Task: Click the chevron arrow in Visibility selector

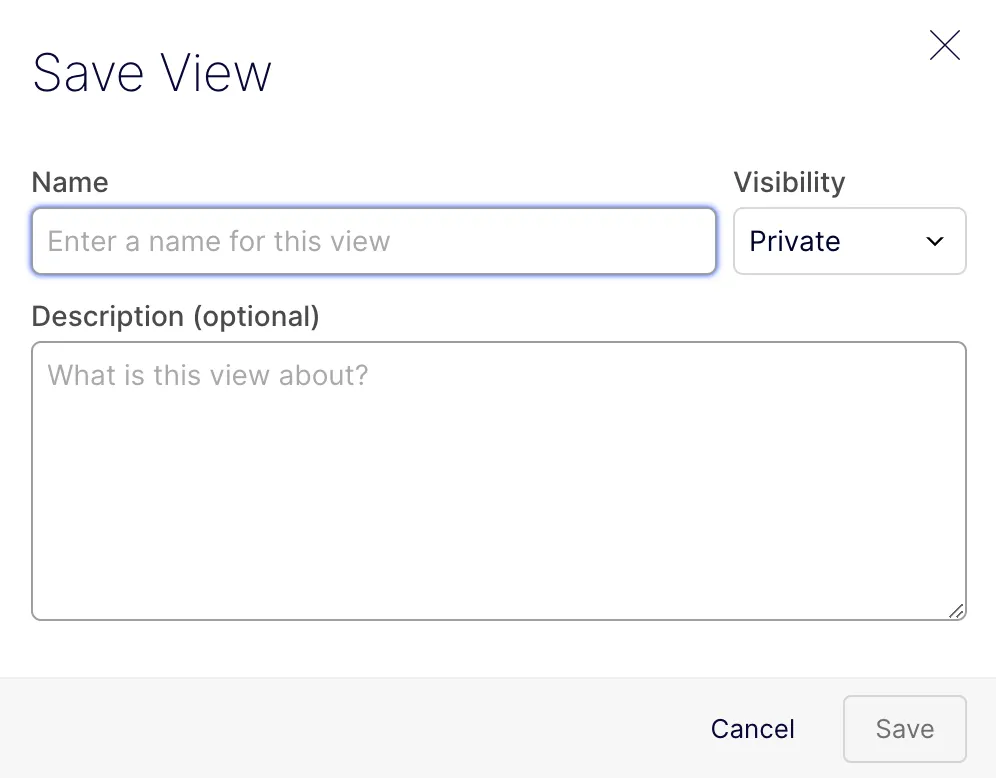Action: click(x=934, y=241)
